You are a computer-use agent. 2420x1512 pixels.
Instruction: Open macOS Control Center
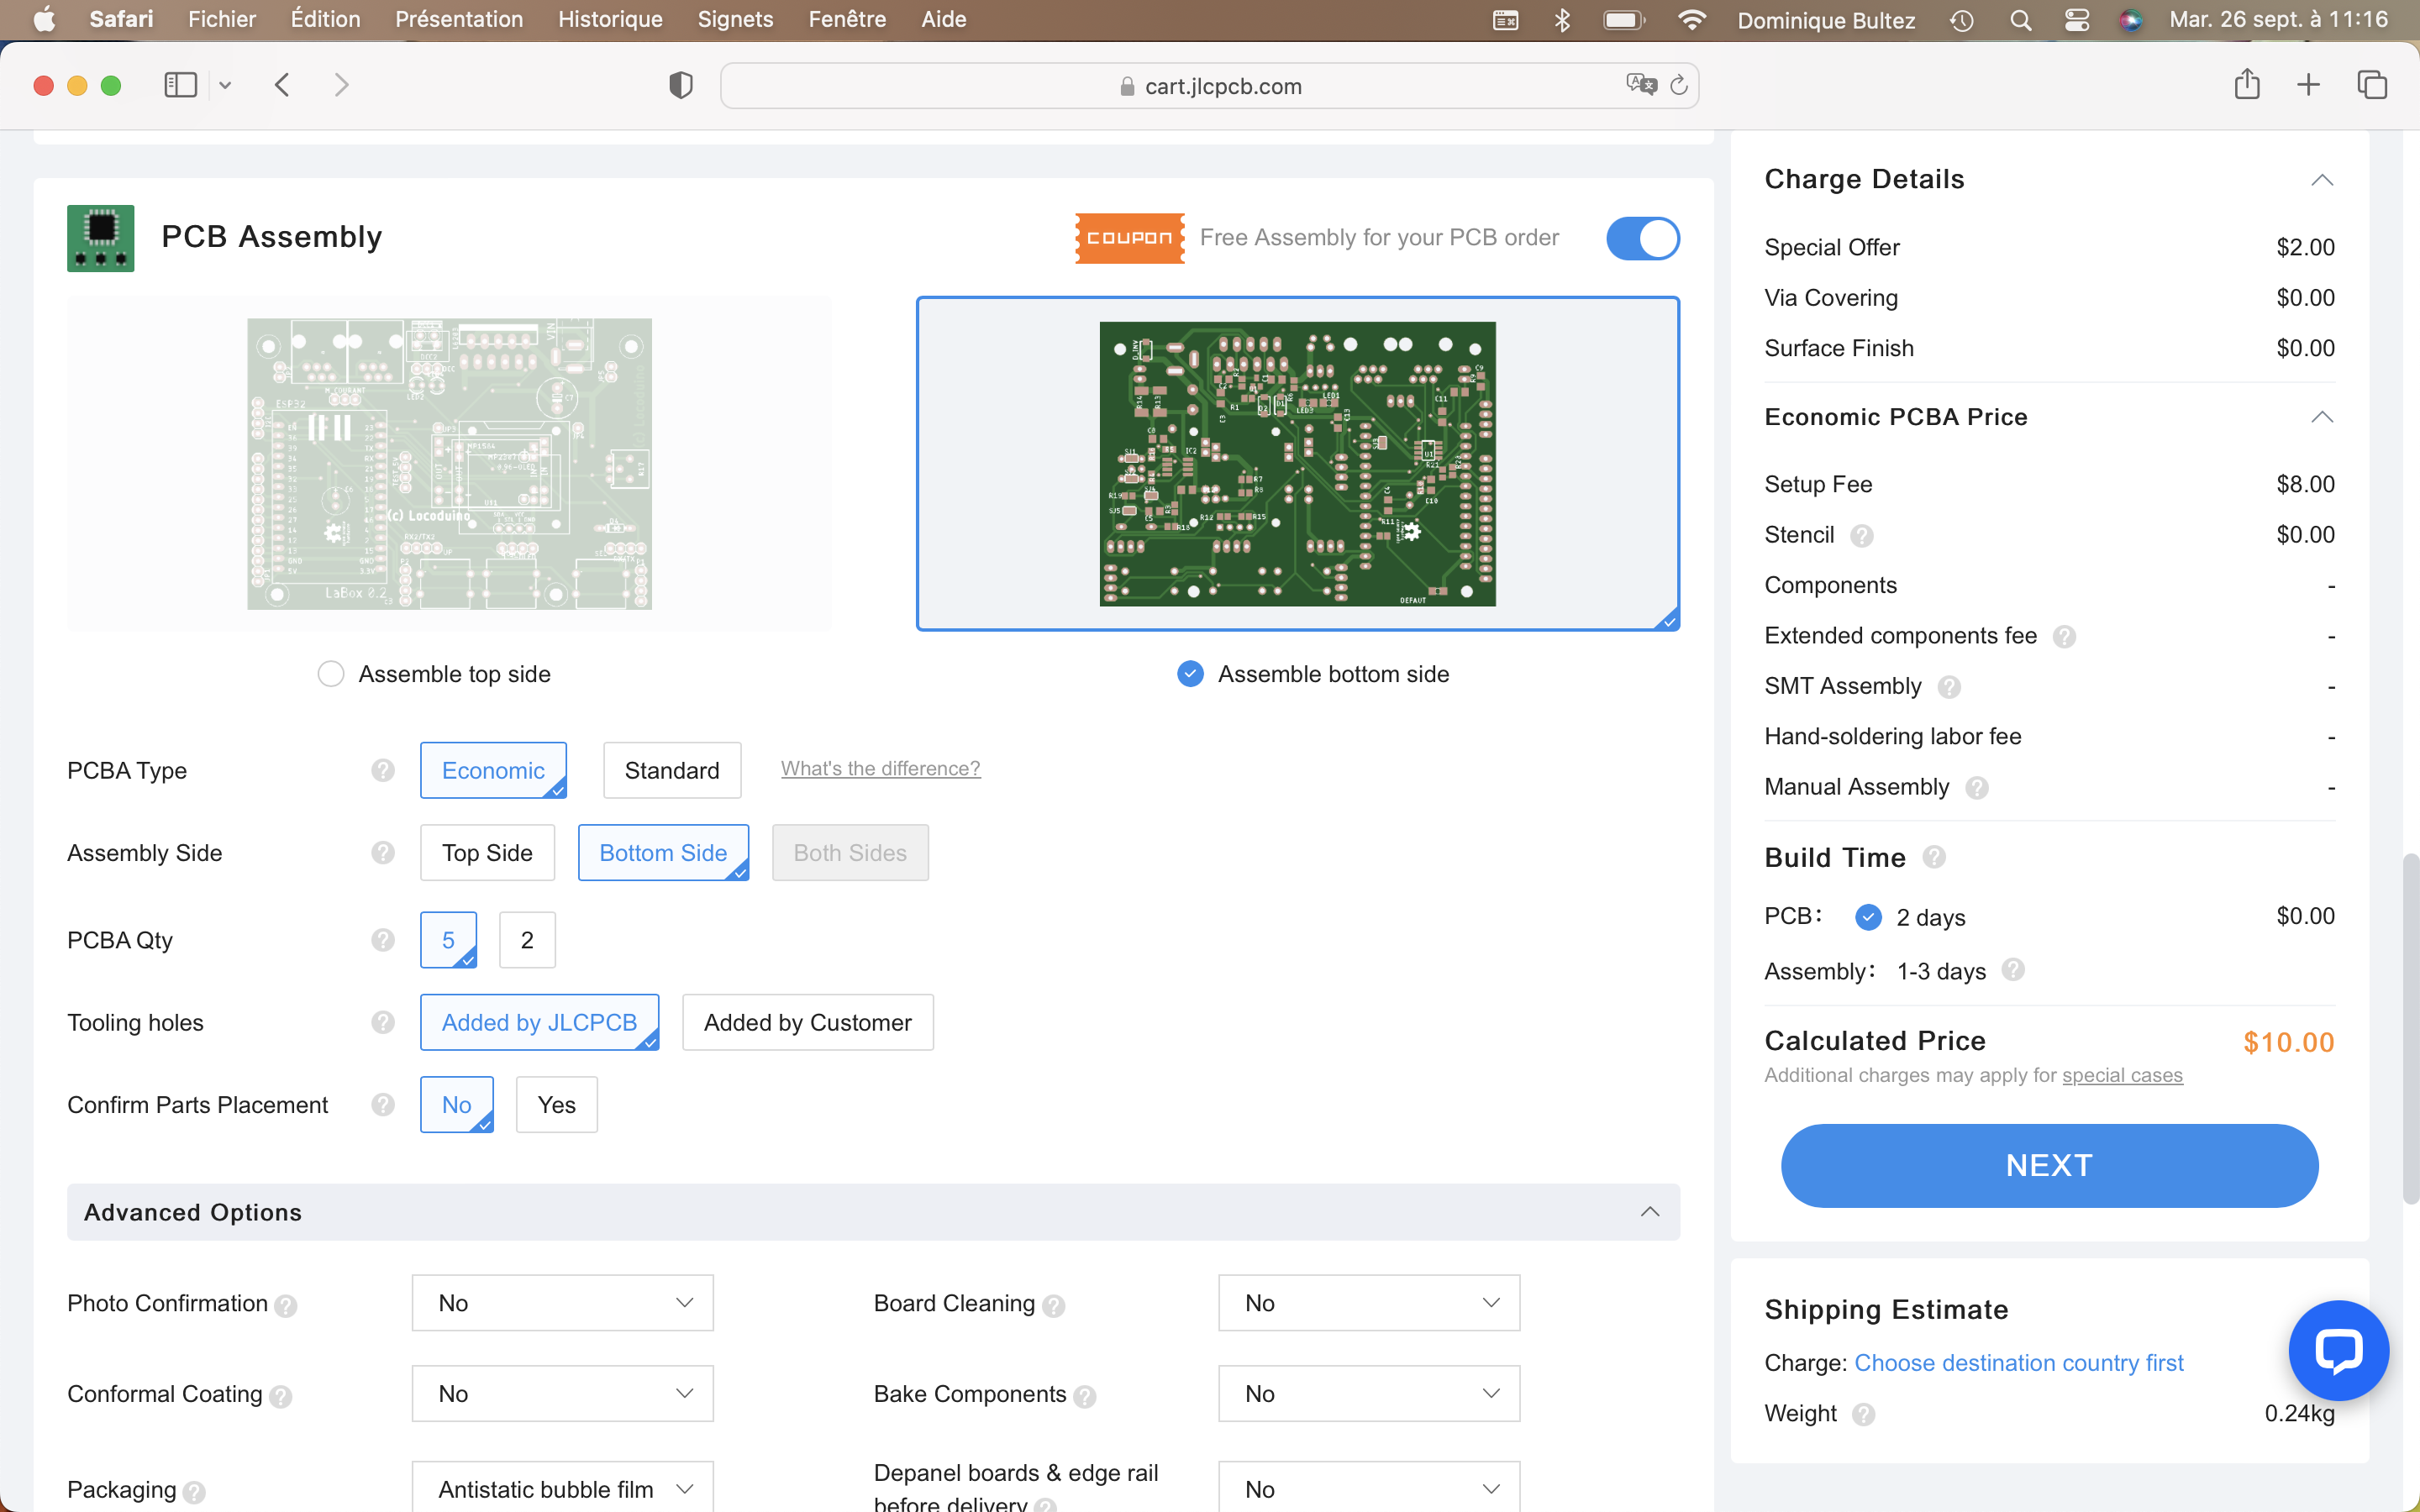pyautogui.click(x=2077, y=20)
